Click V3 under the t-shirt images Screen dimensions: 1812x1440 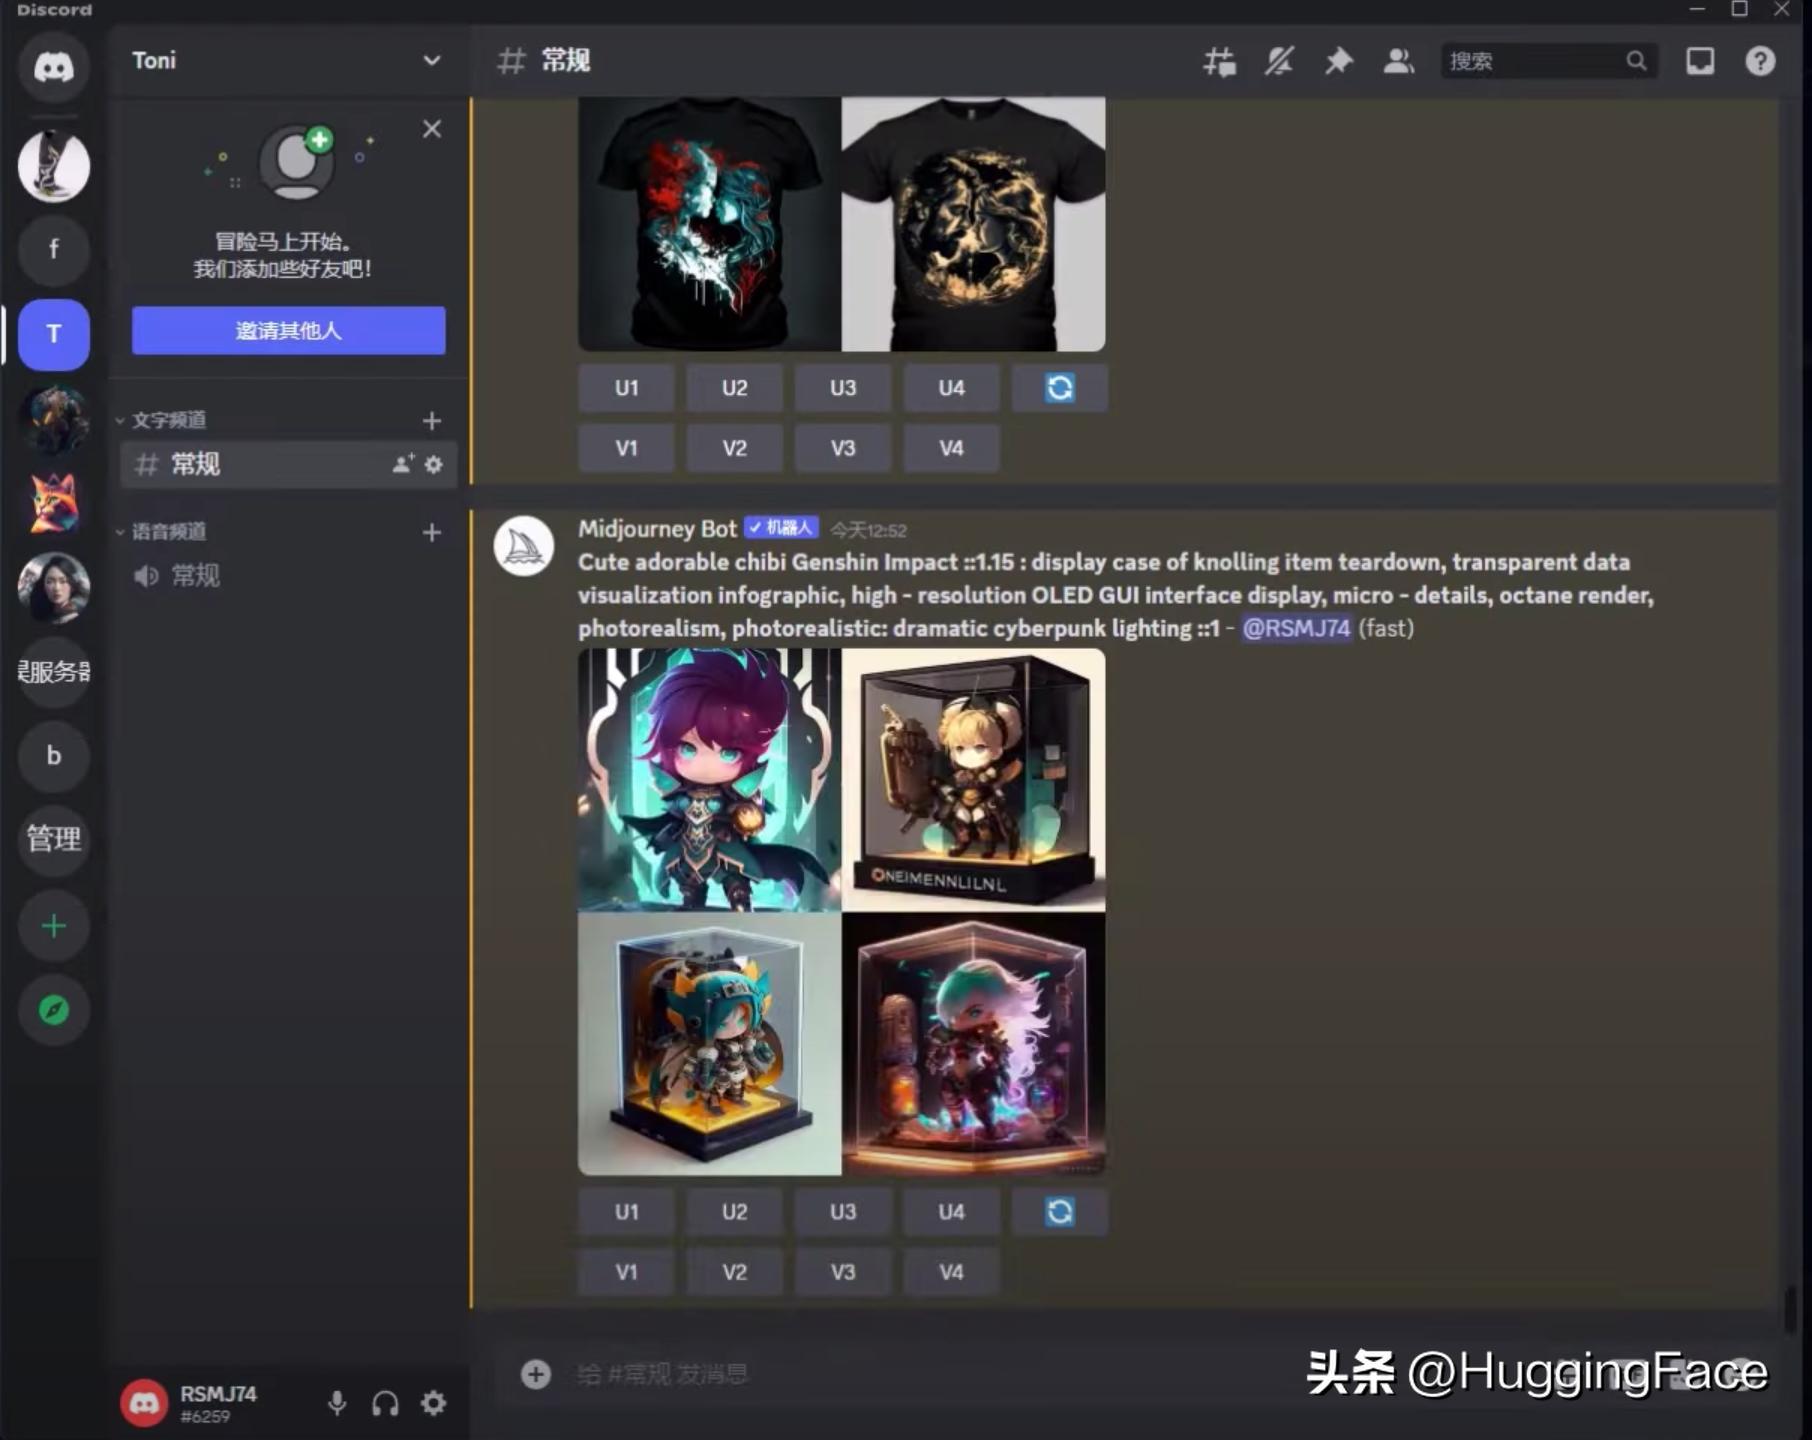tap(843, 448)
